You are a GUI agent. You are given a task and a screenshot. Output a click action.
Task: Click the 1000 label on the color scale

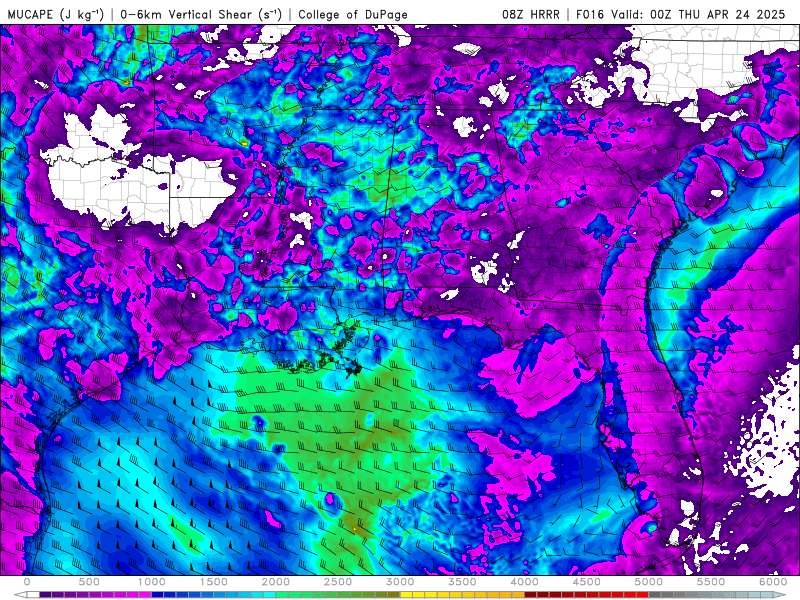152,582
